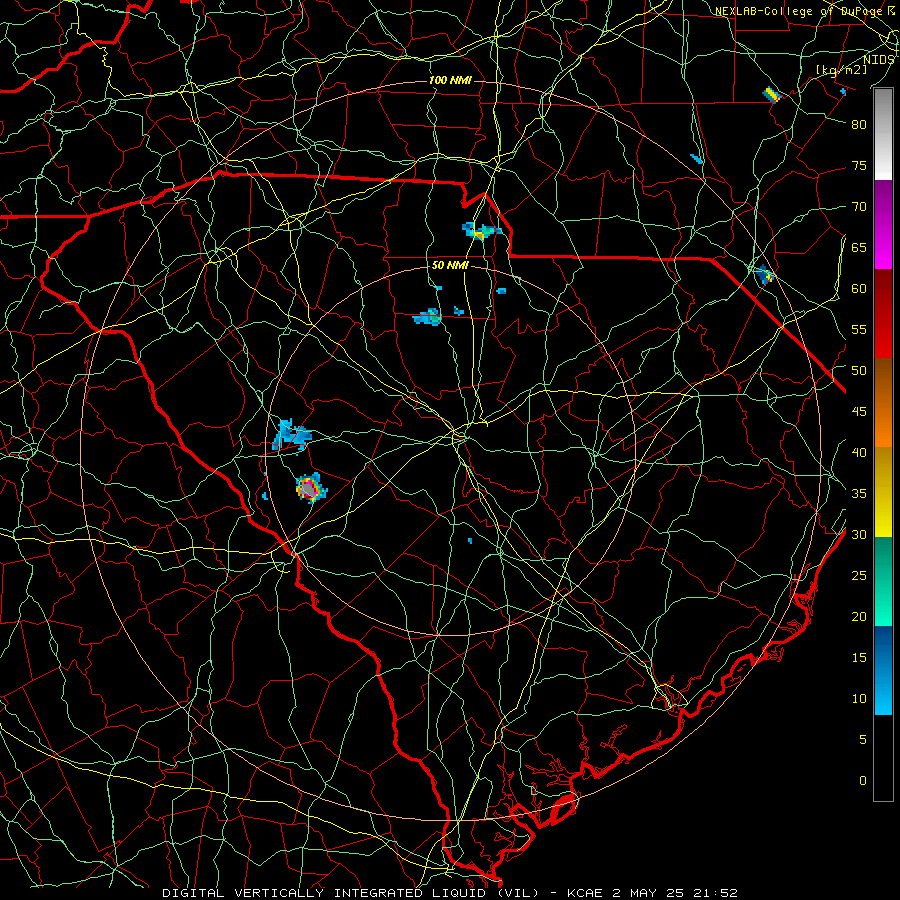Click the echo on the 100 NMI ring's east side
Image resolution: width=900 pixels, height=900 pixels.
764,276
